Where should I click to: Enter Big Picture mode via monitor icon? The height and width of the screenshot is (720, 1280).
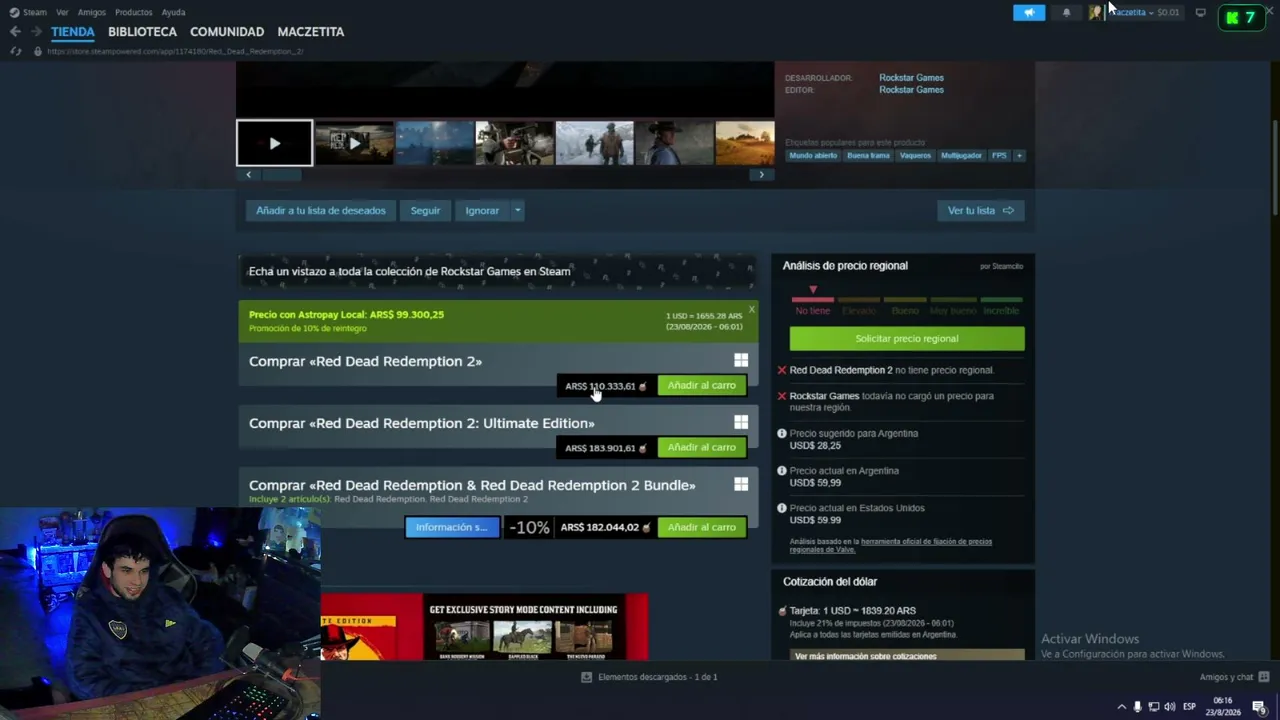tap(1201, 12)
